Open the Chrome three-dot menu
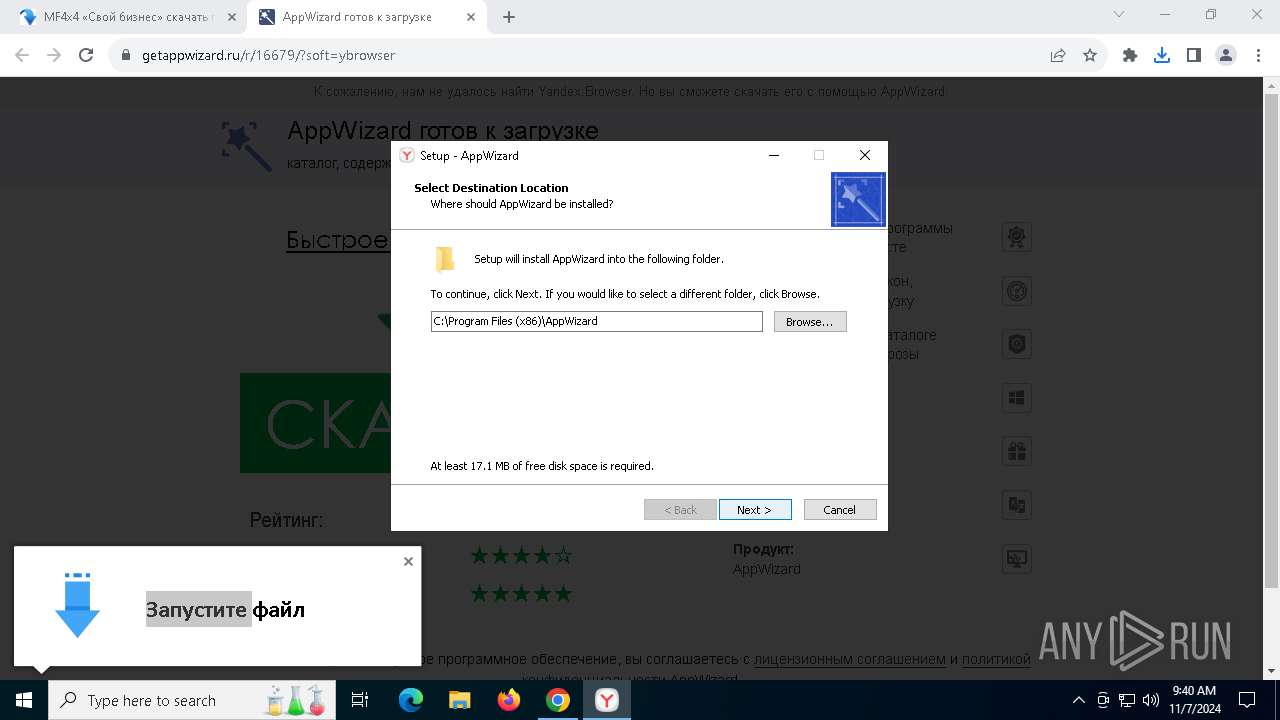 pyautogui.click(x=1258, y=55)
